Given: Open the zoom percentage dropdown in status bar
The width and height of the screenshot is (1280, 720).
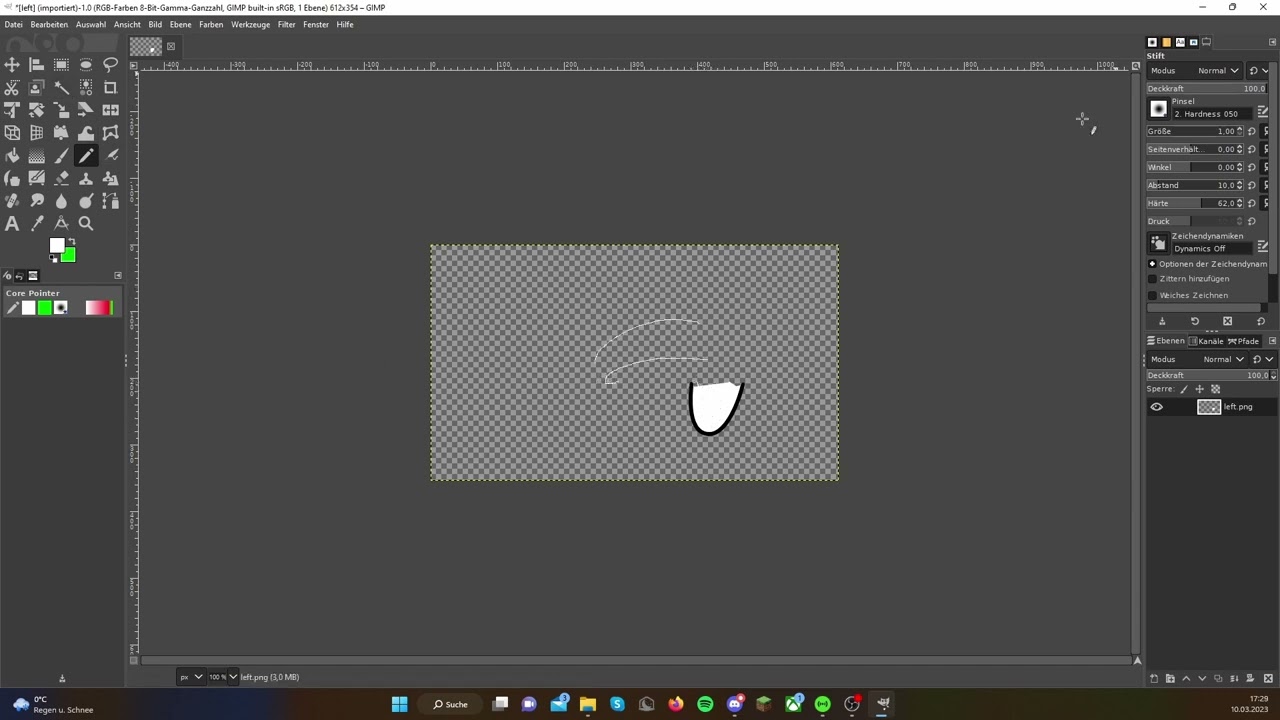Looking at the screenshot, I should tap(222, 677).
